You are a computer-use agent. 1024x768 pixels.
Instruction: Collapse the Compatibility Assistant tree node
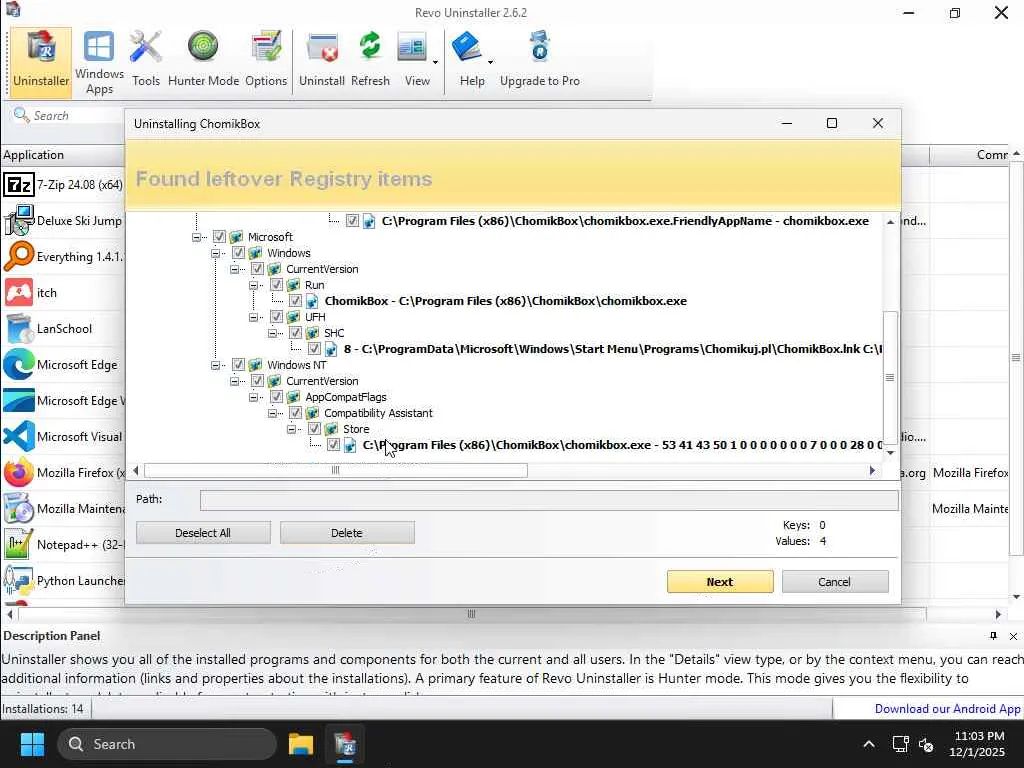click(x=272, y=413)
